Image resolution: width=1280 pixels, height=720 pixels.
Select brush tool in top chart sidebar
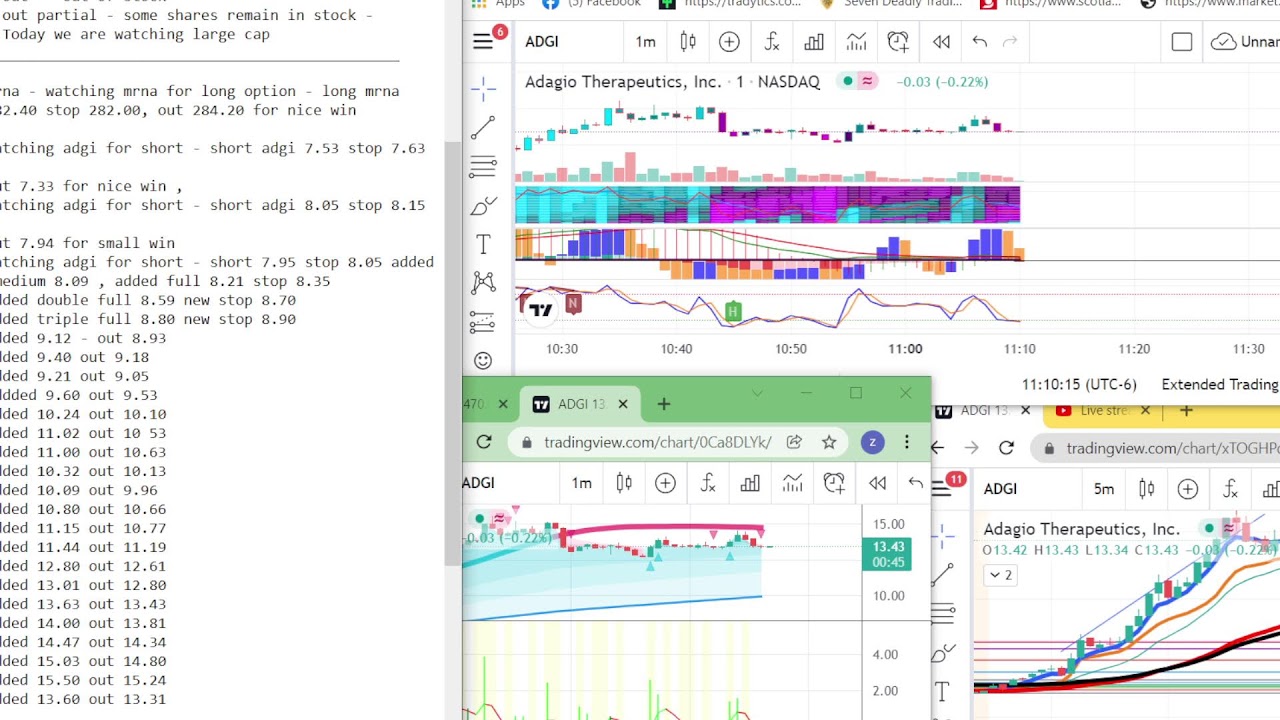coord(483,205)
